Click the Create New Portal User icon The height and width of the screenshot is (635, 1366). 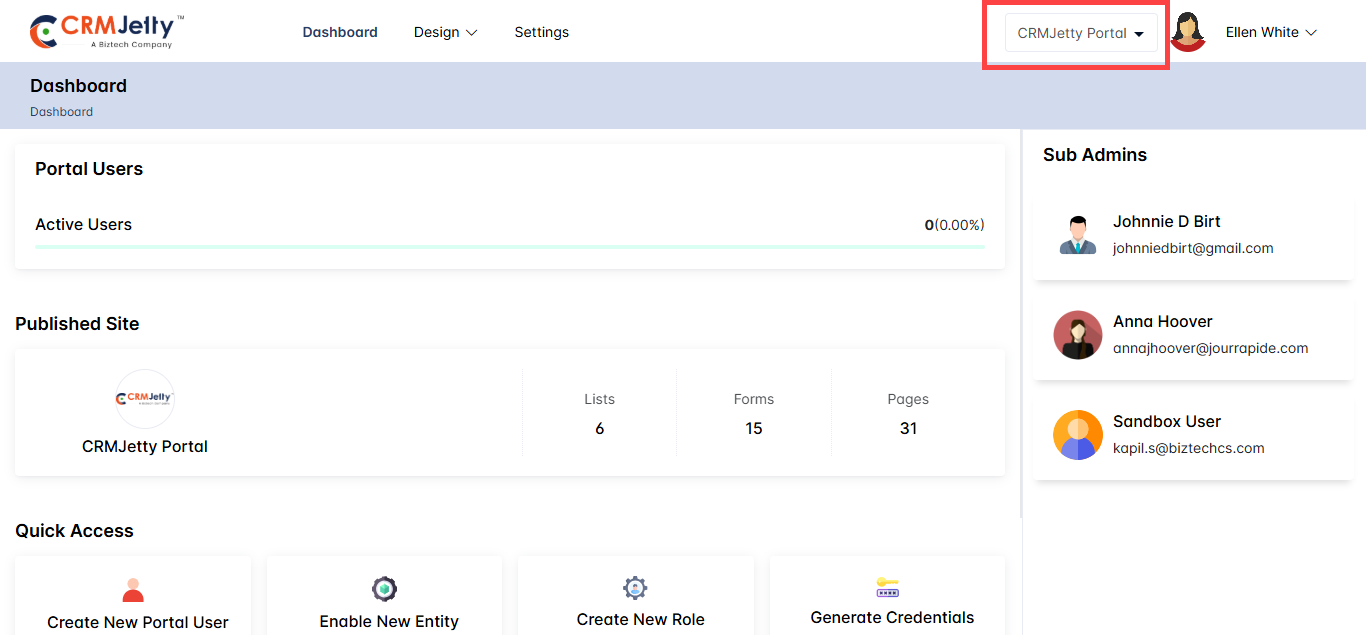point(133,590)
